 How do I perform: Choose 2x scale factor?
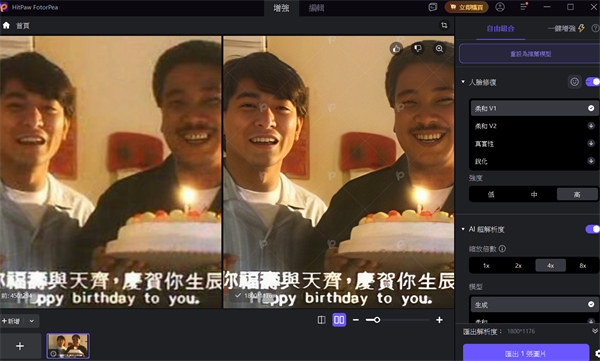(518, 266)
